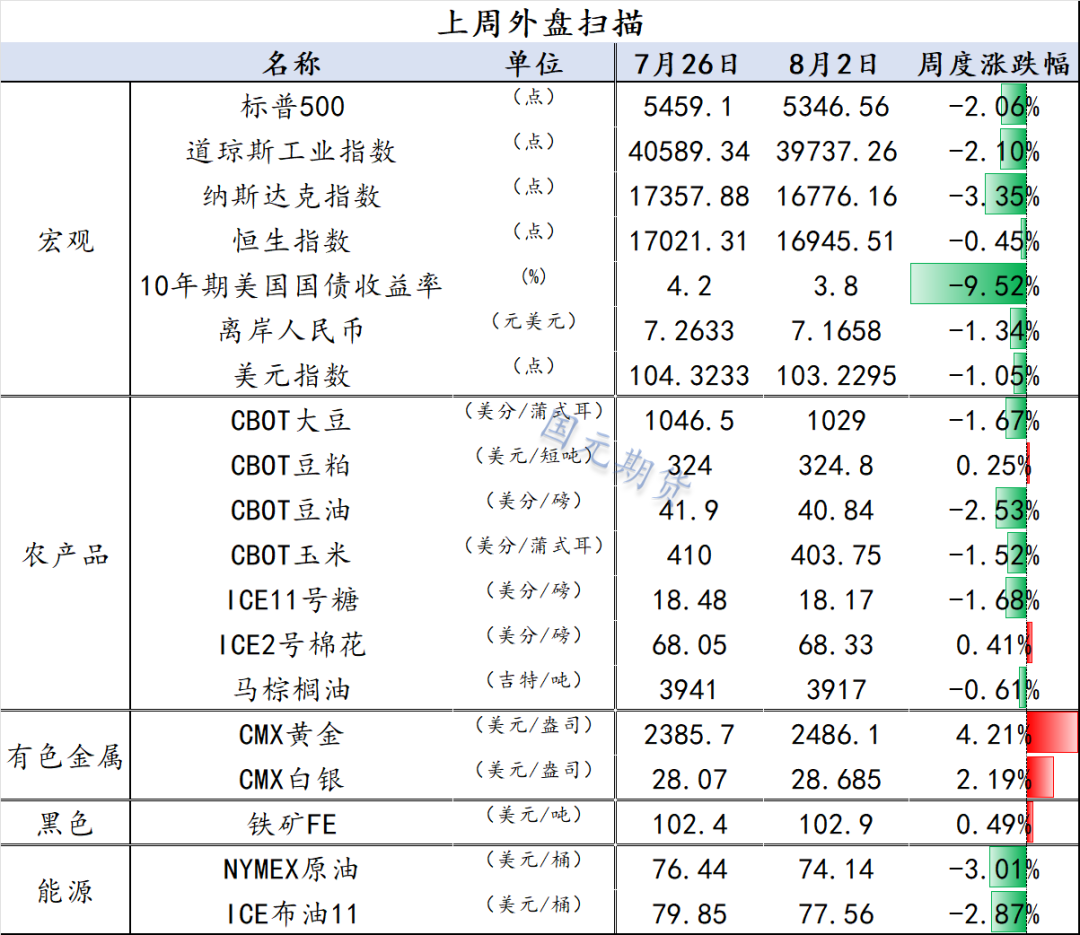Image resolution: width=1080 pixels, height=935 pixels.
Task: Select the value 68.33
Action: (x=835, y=645)
